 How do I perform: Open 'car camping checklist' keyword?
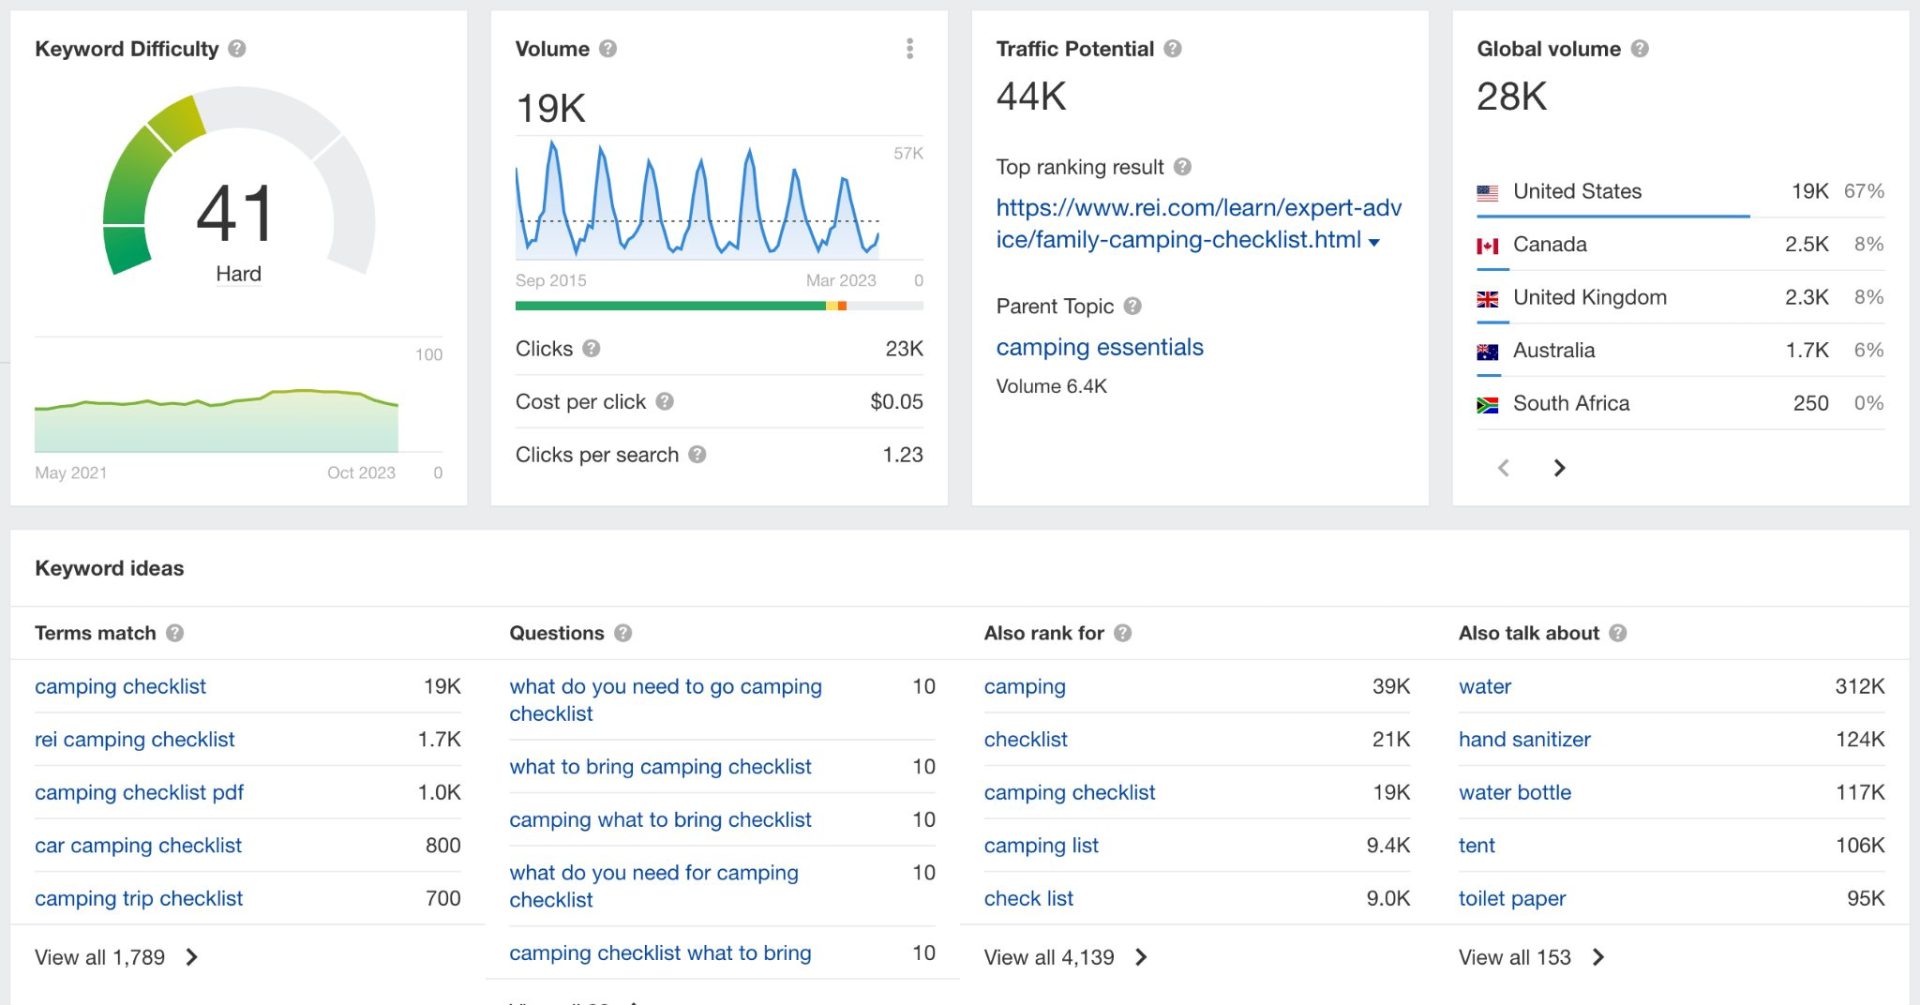point(138,845)
